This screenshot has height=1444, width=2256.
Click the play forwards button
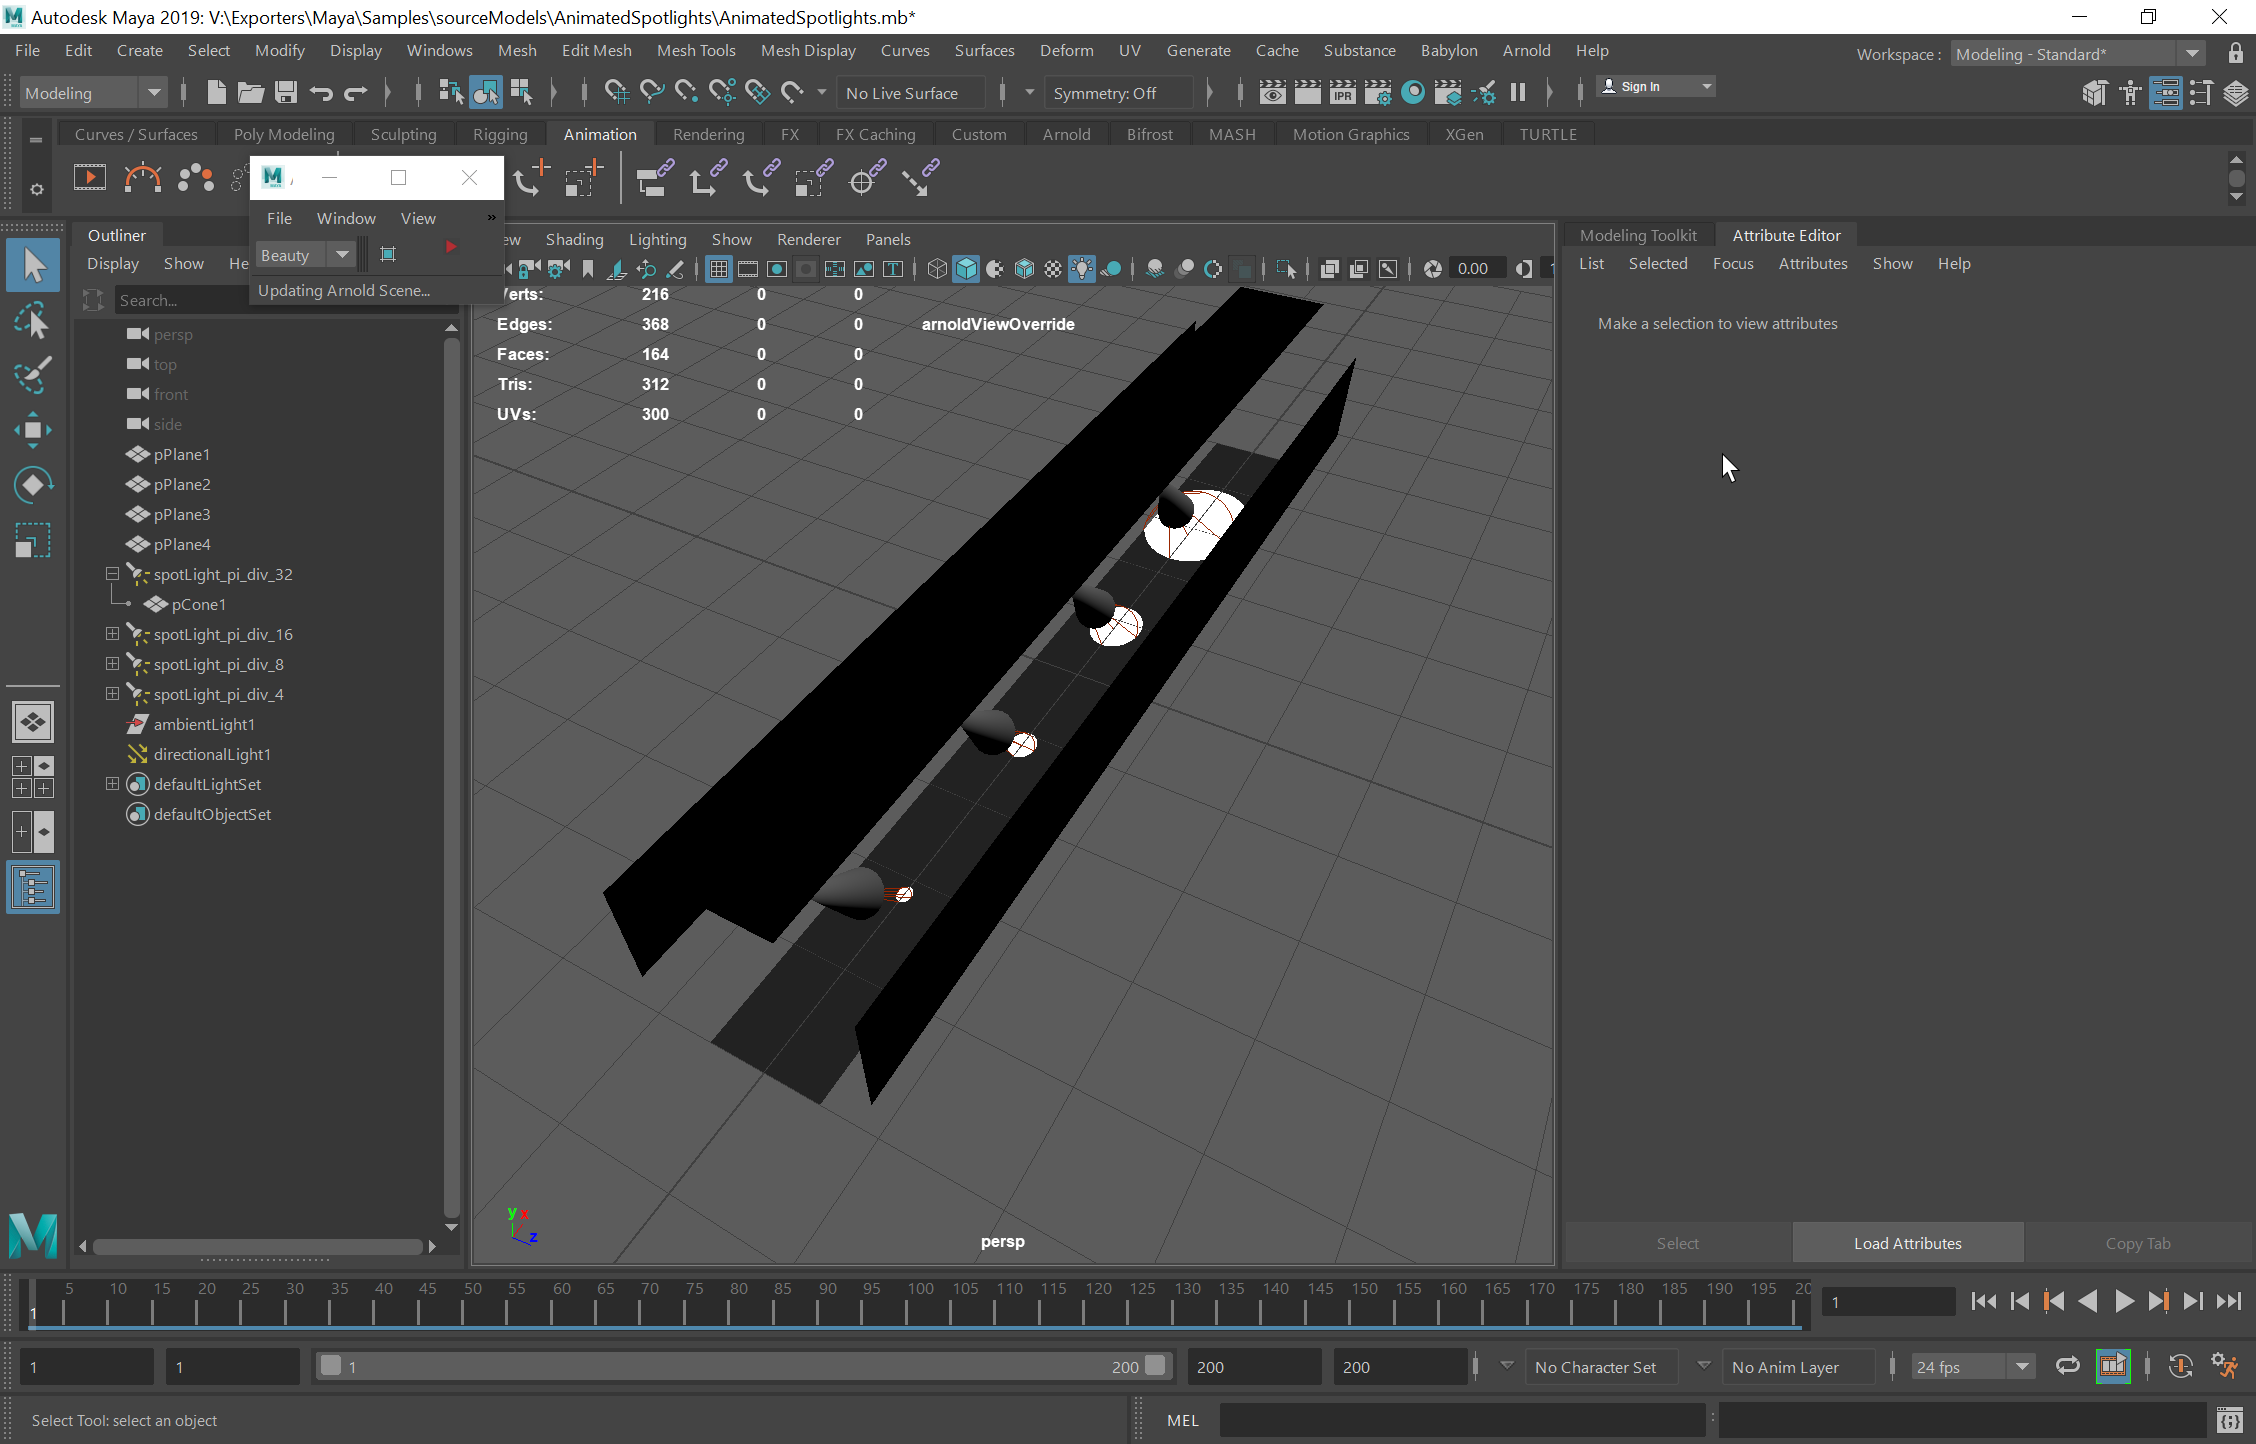[2123, 1301]
